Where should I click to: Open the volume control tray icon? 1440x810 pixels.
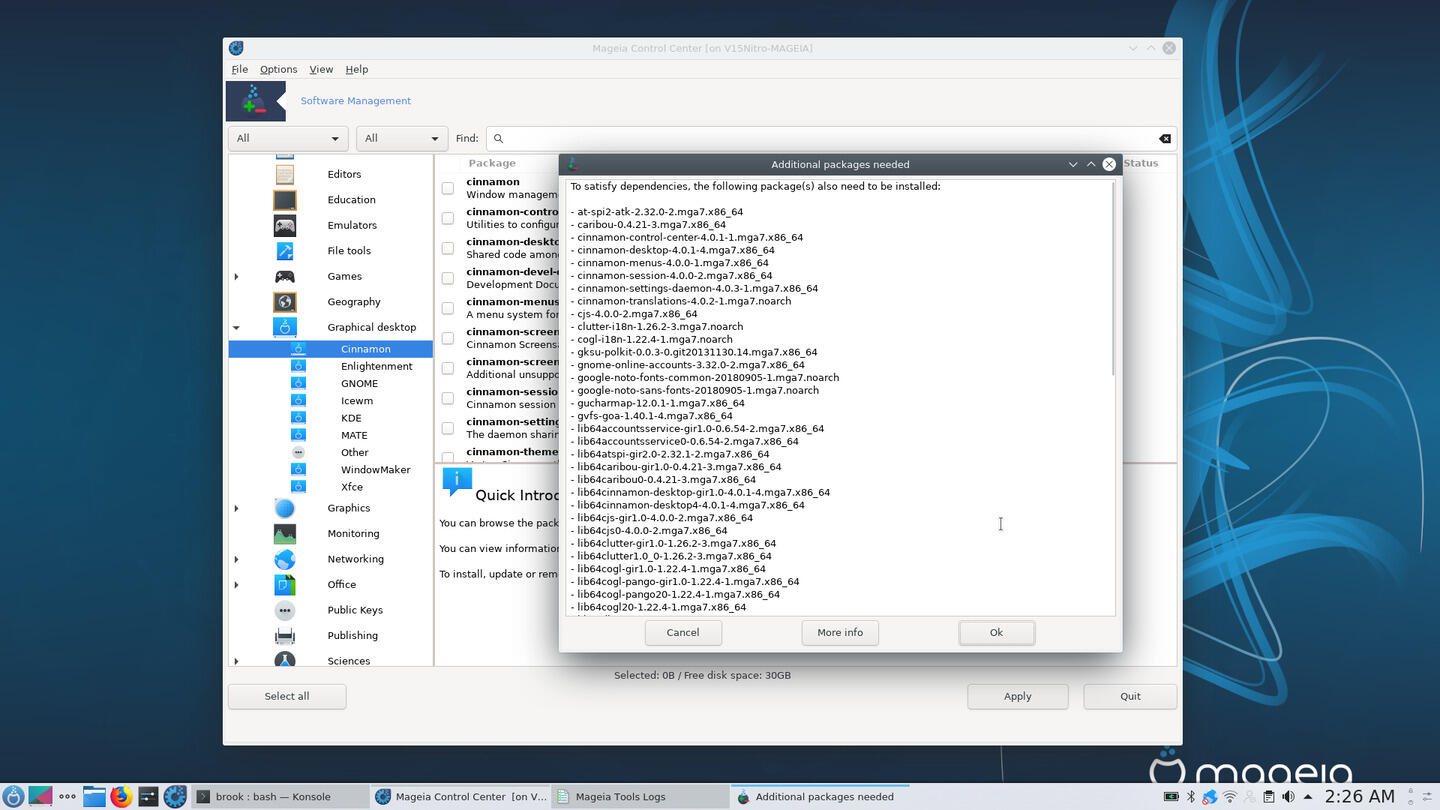[1288, 797]
